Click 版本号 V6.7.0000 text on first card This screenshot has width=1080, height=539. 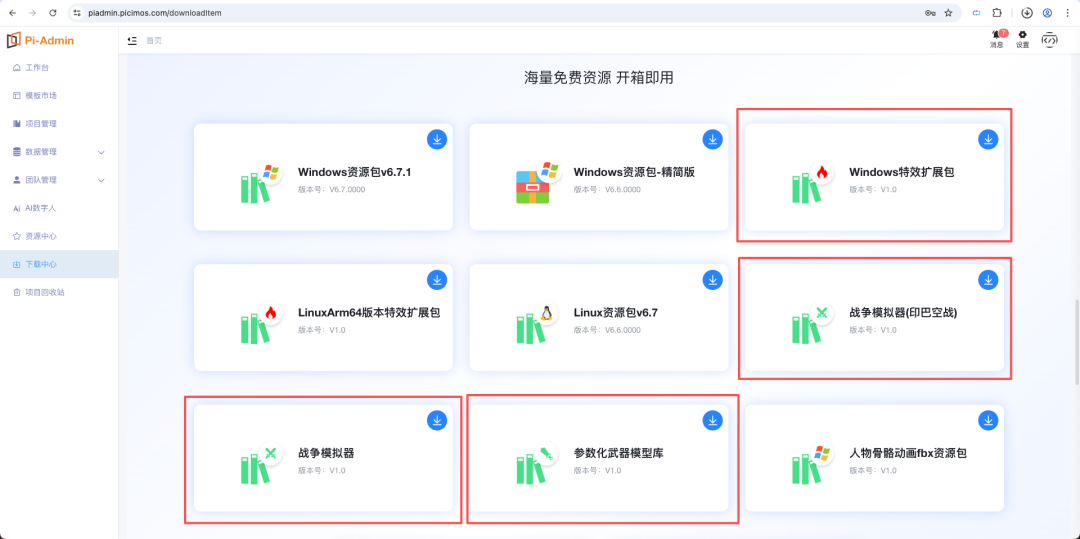[331, 189]
